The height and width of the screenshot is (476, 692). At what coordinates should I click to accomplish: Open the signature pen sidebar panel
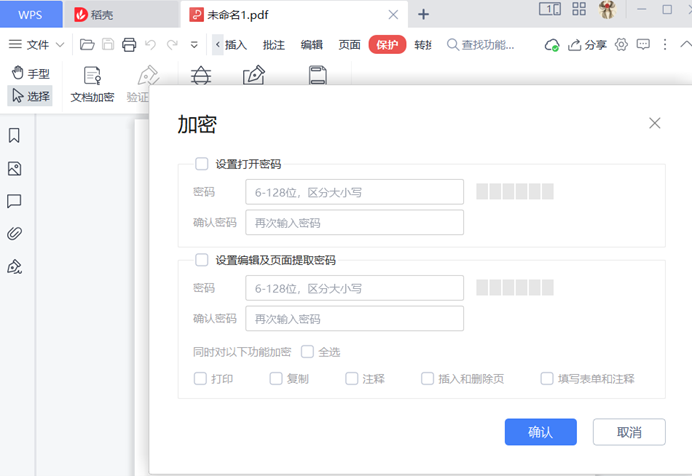click(14, 266)
